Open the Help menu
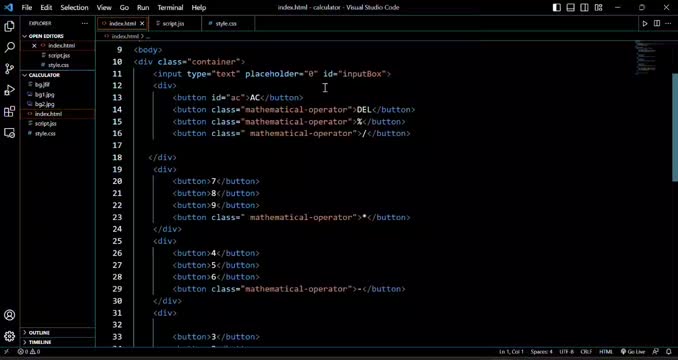Viewport: 678px width, 360px height. point(198,7)
